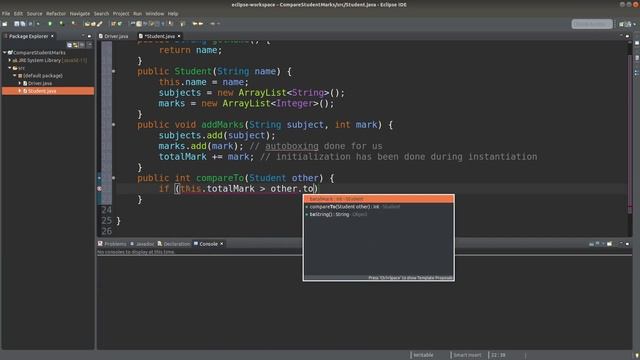Select the JRE System Library entry
The image size is (640, 360).
pyautogui.click(x=49, y=60)
